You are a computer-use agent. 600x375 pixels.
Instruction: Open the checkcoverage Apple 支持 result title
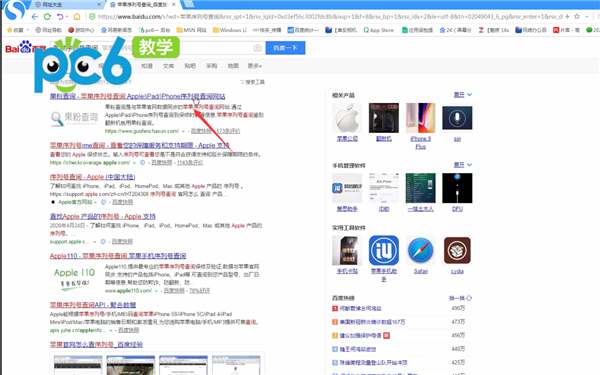tap(139, 145)
